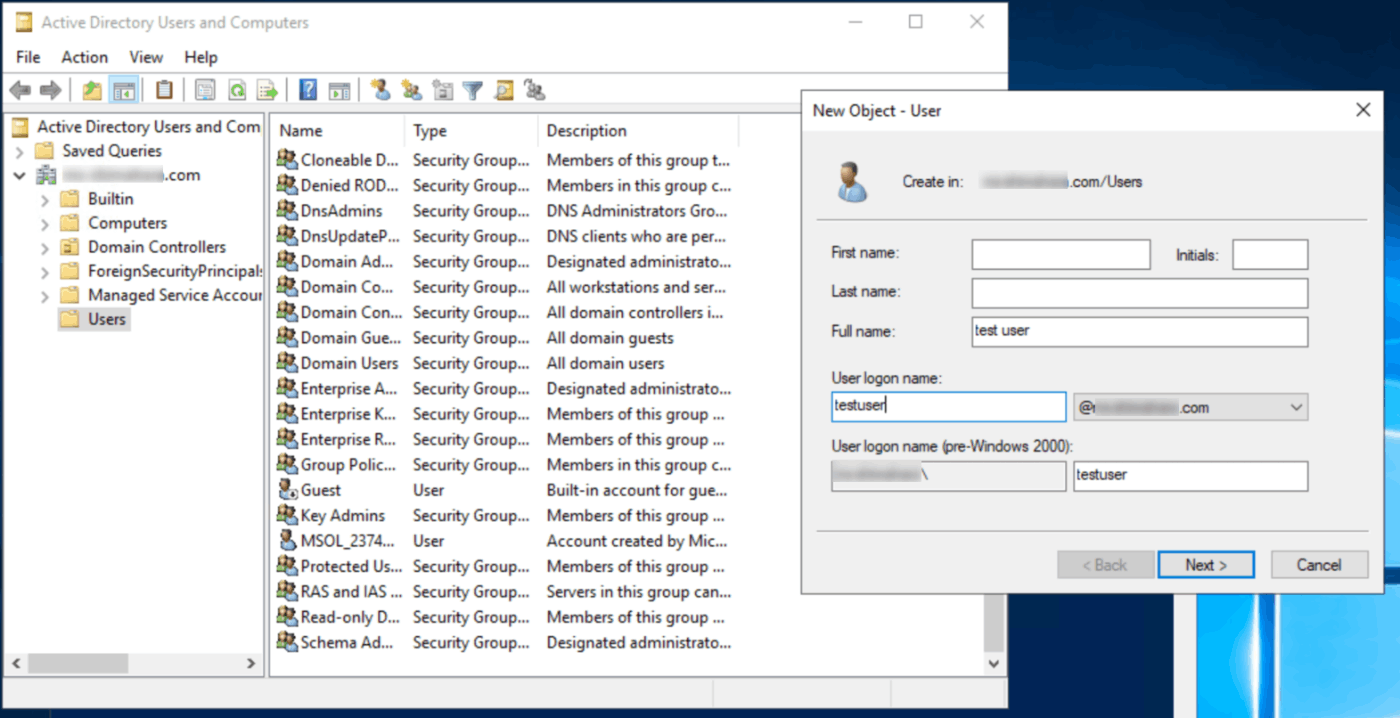Click the Next button in the dialog
Viewport: 1400px width, 718px height.
(1206, 565)
